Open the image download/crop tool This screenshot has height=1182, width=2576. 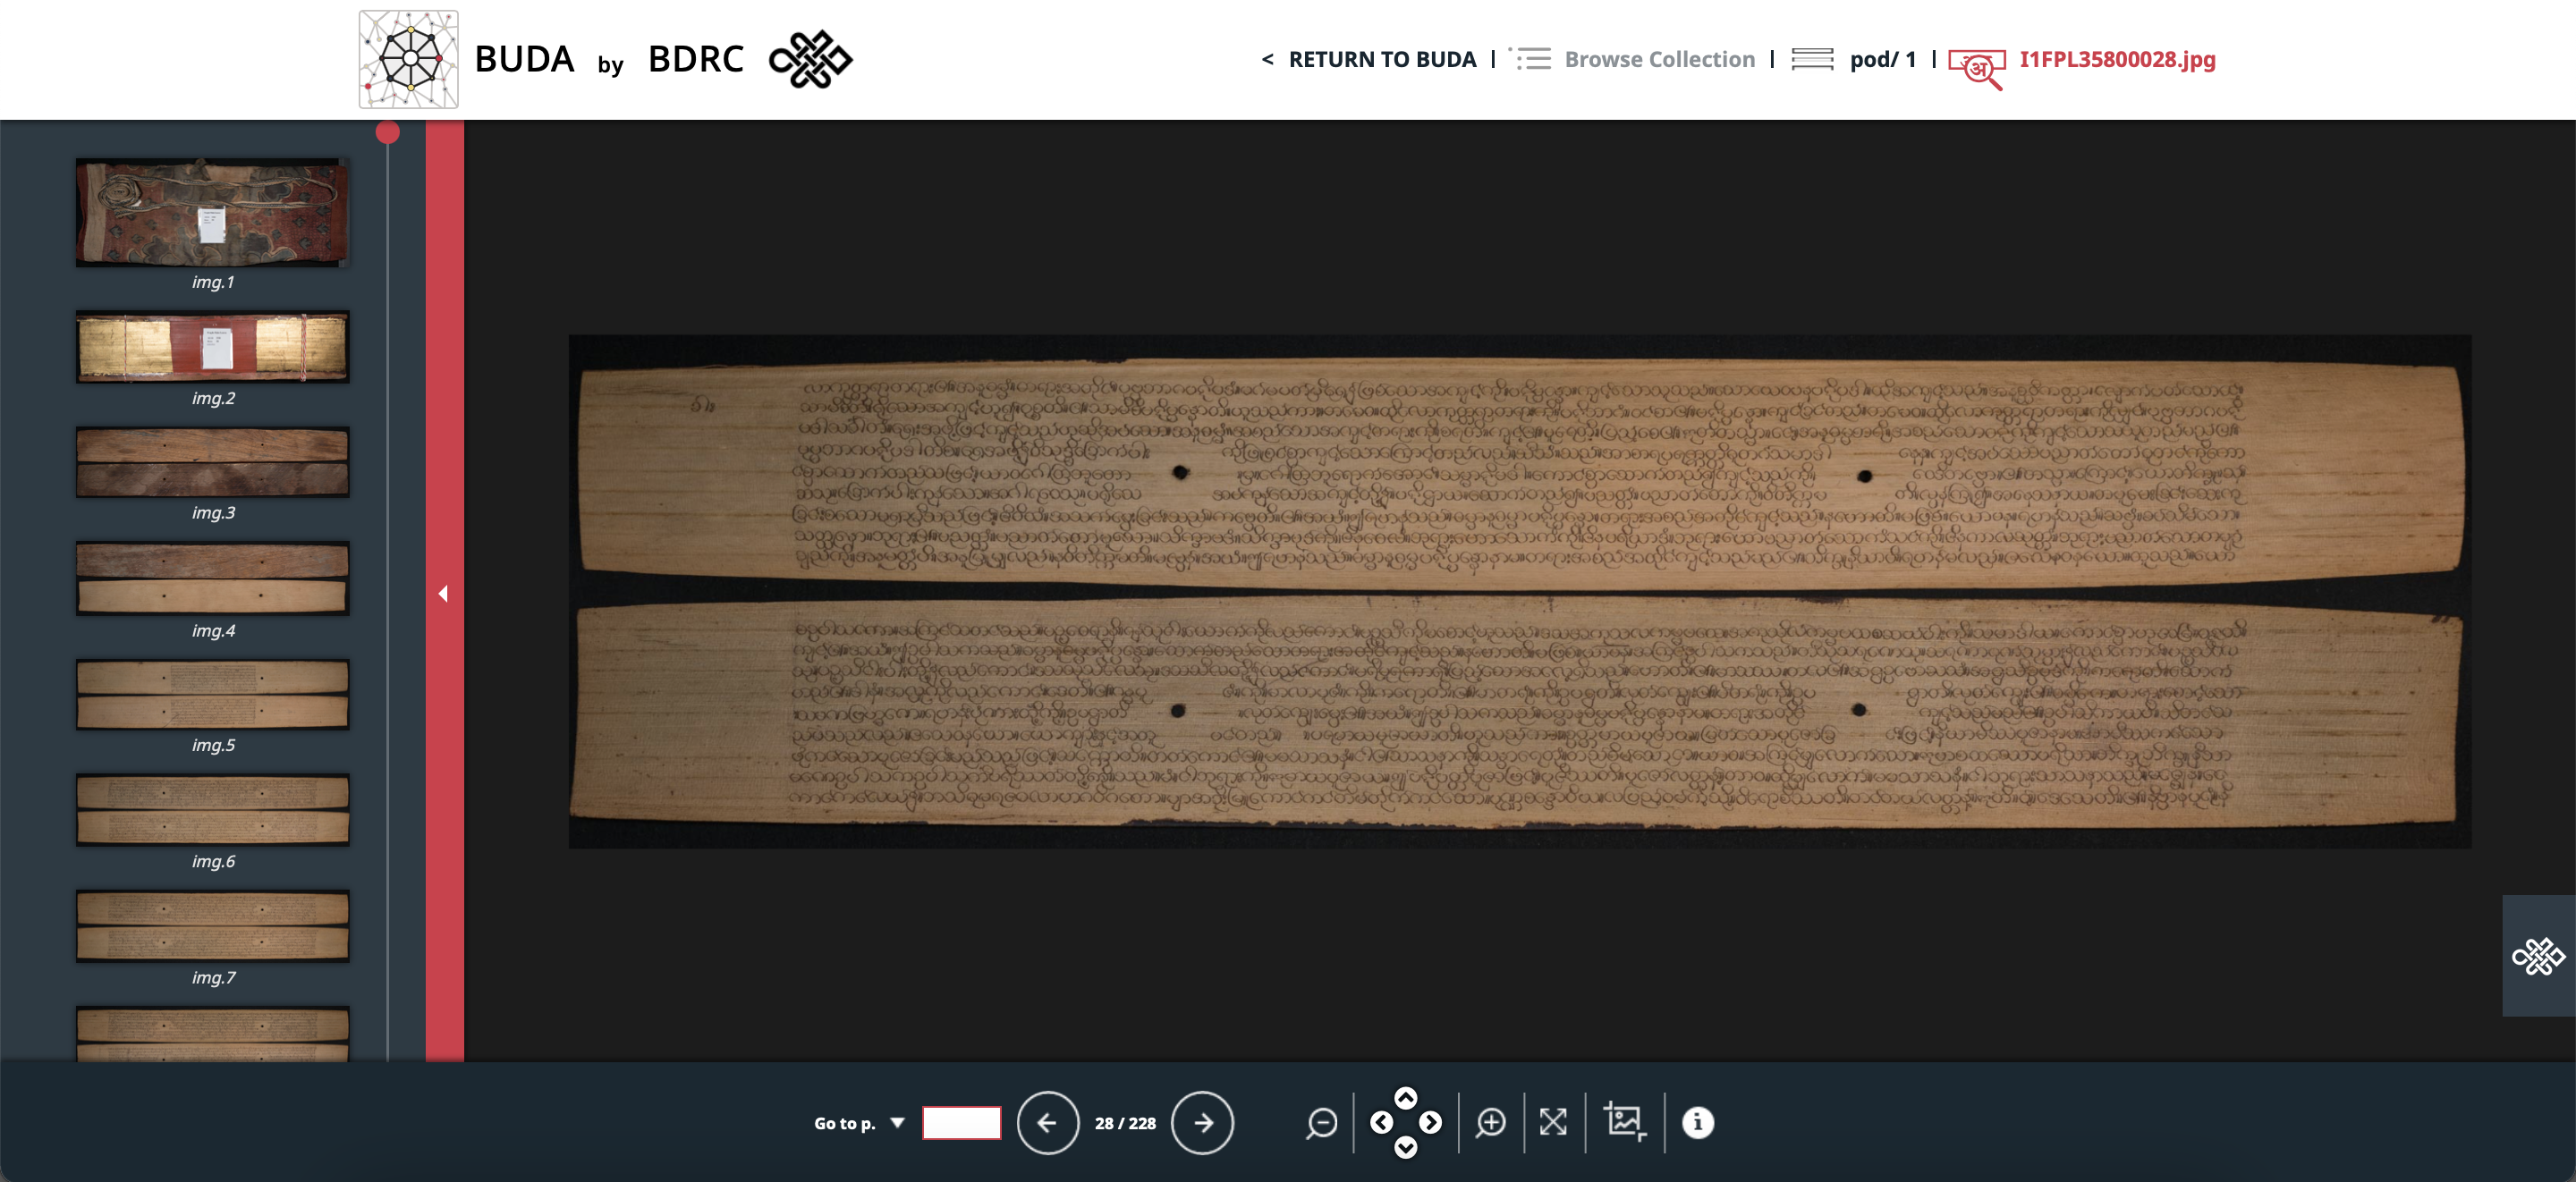click(x=1625, y=1122)
